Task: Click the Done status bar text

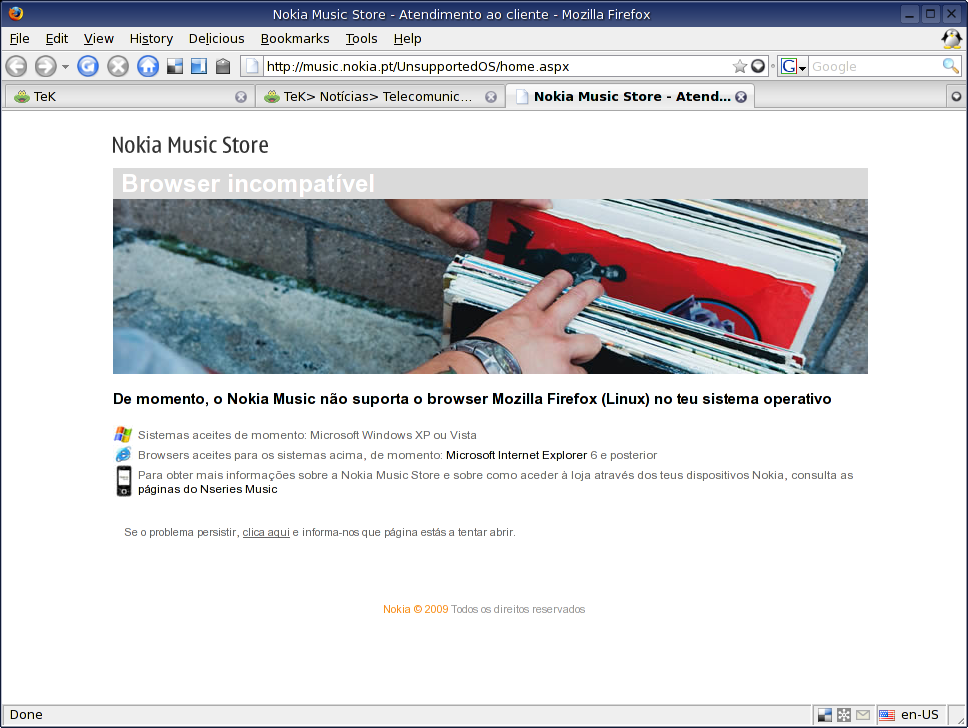Action: [x=26, y=714]
